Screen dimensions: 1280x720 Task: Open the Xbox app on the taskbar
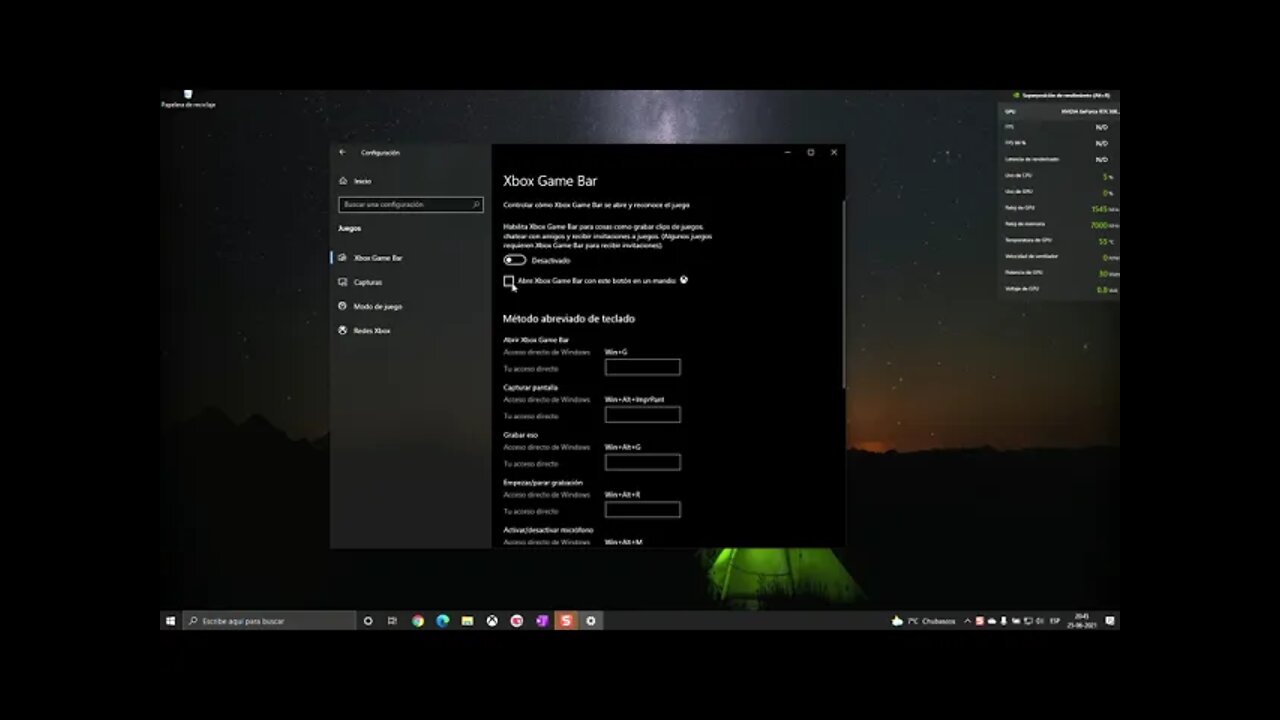pyautogui.click(x=492, y=621)
